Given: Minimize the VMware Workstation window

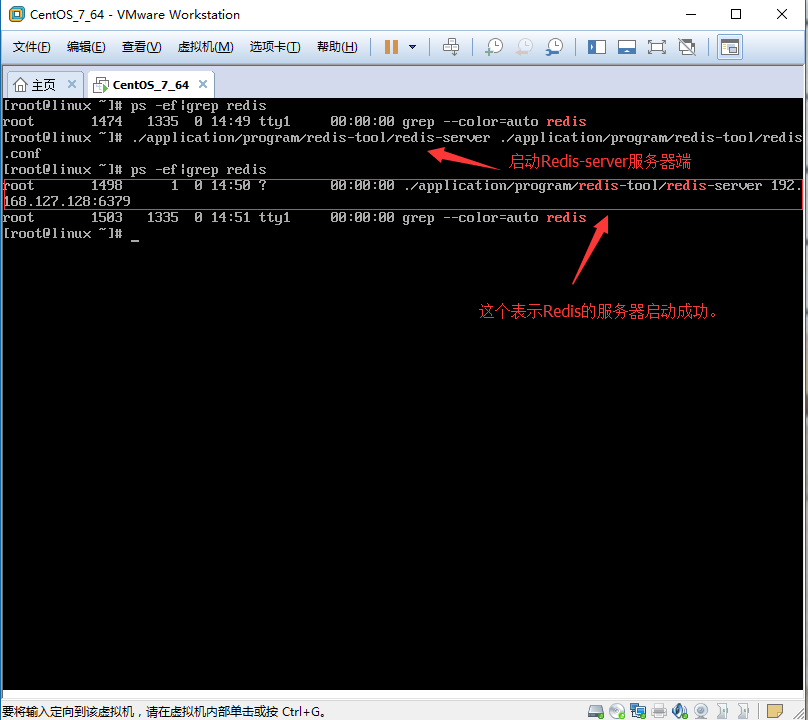Looking at the screenshot, I should (691, 14).
